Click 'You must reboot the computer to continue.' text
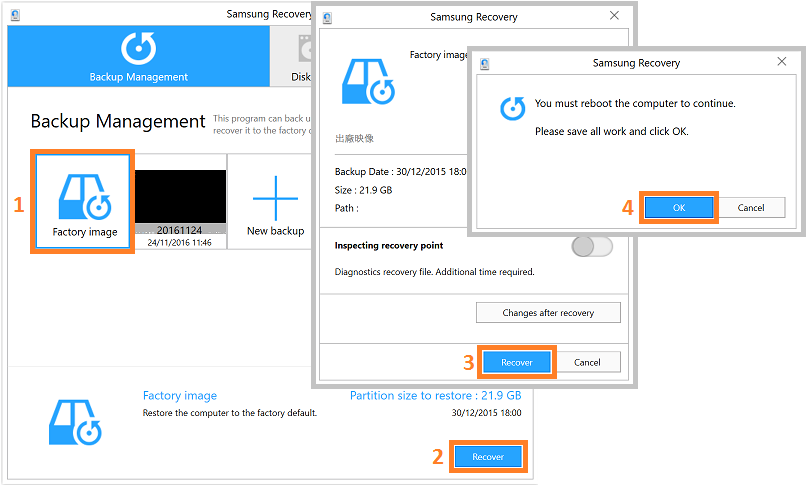 tap(635, 103)
